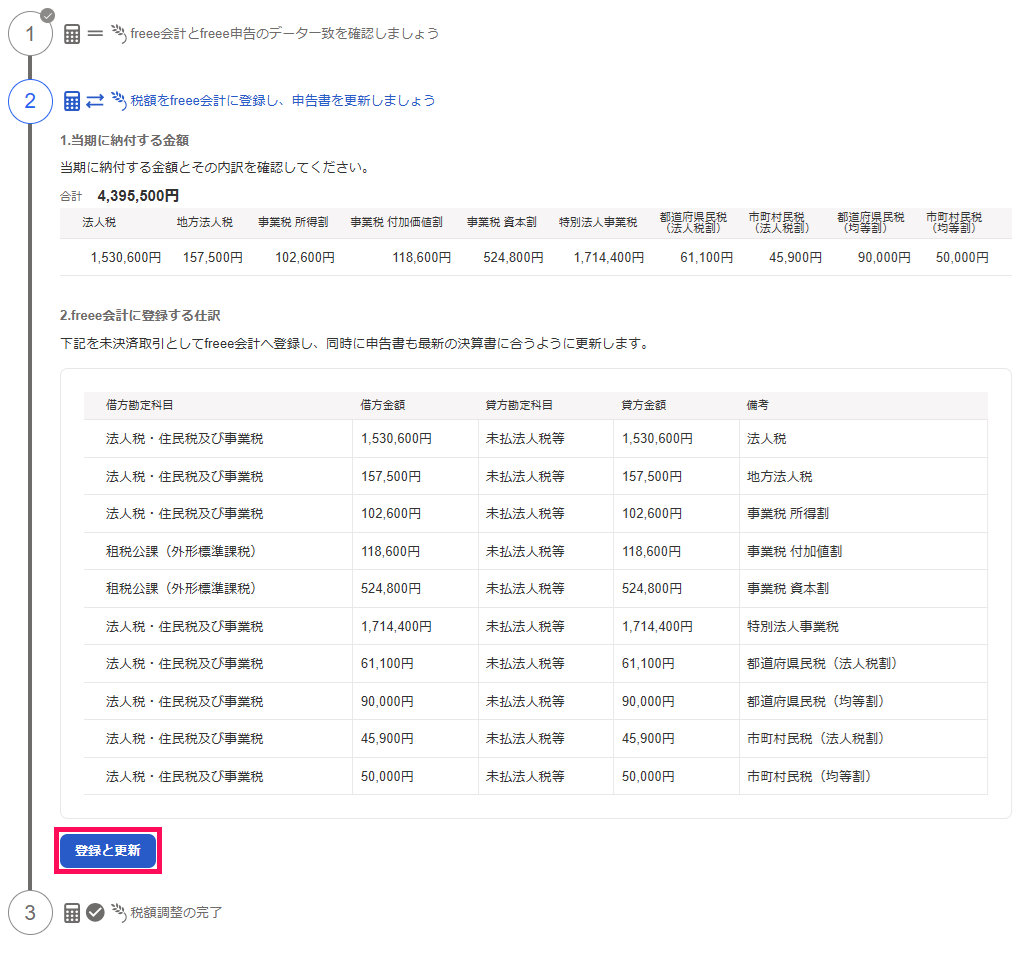Click the step 1 number circle

pos(30,34)
